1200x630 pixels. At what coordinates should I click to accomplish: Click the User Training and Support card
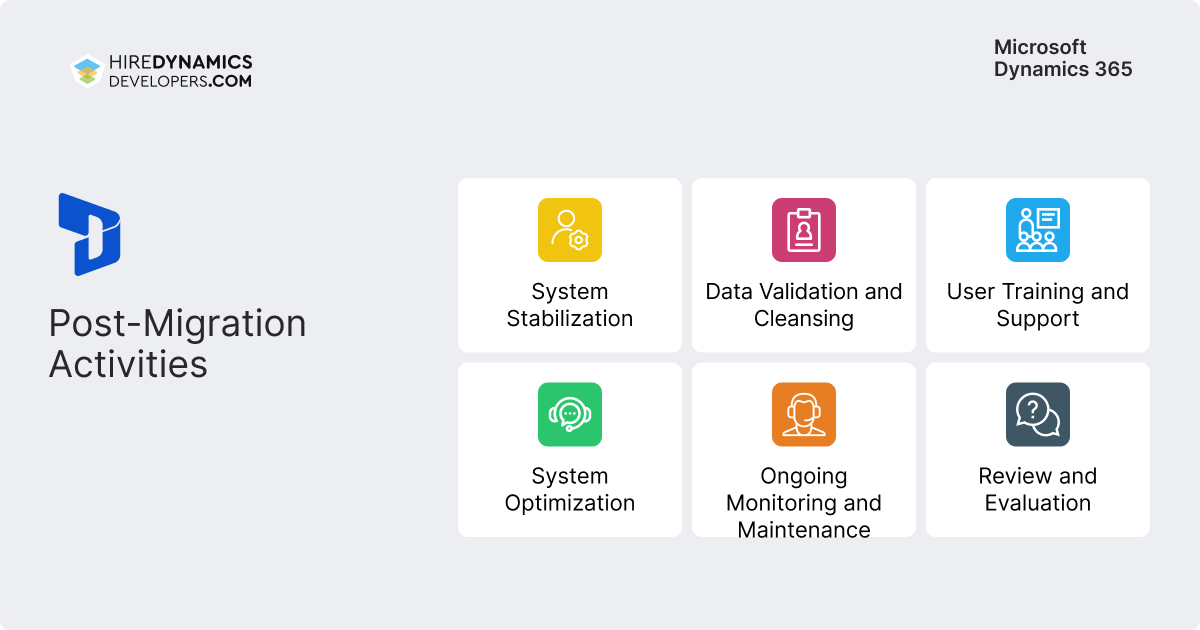1038,265
